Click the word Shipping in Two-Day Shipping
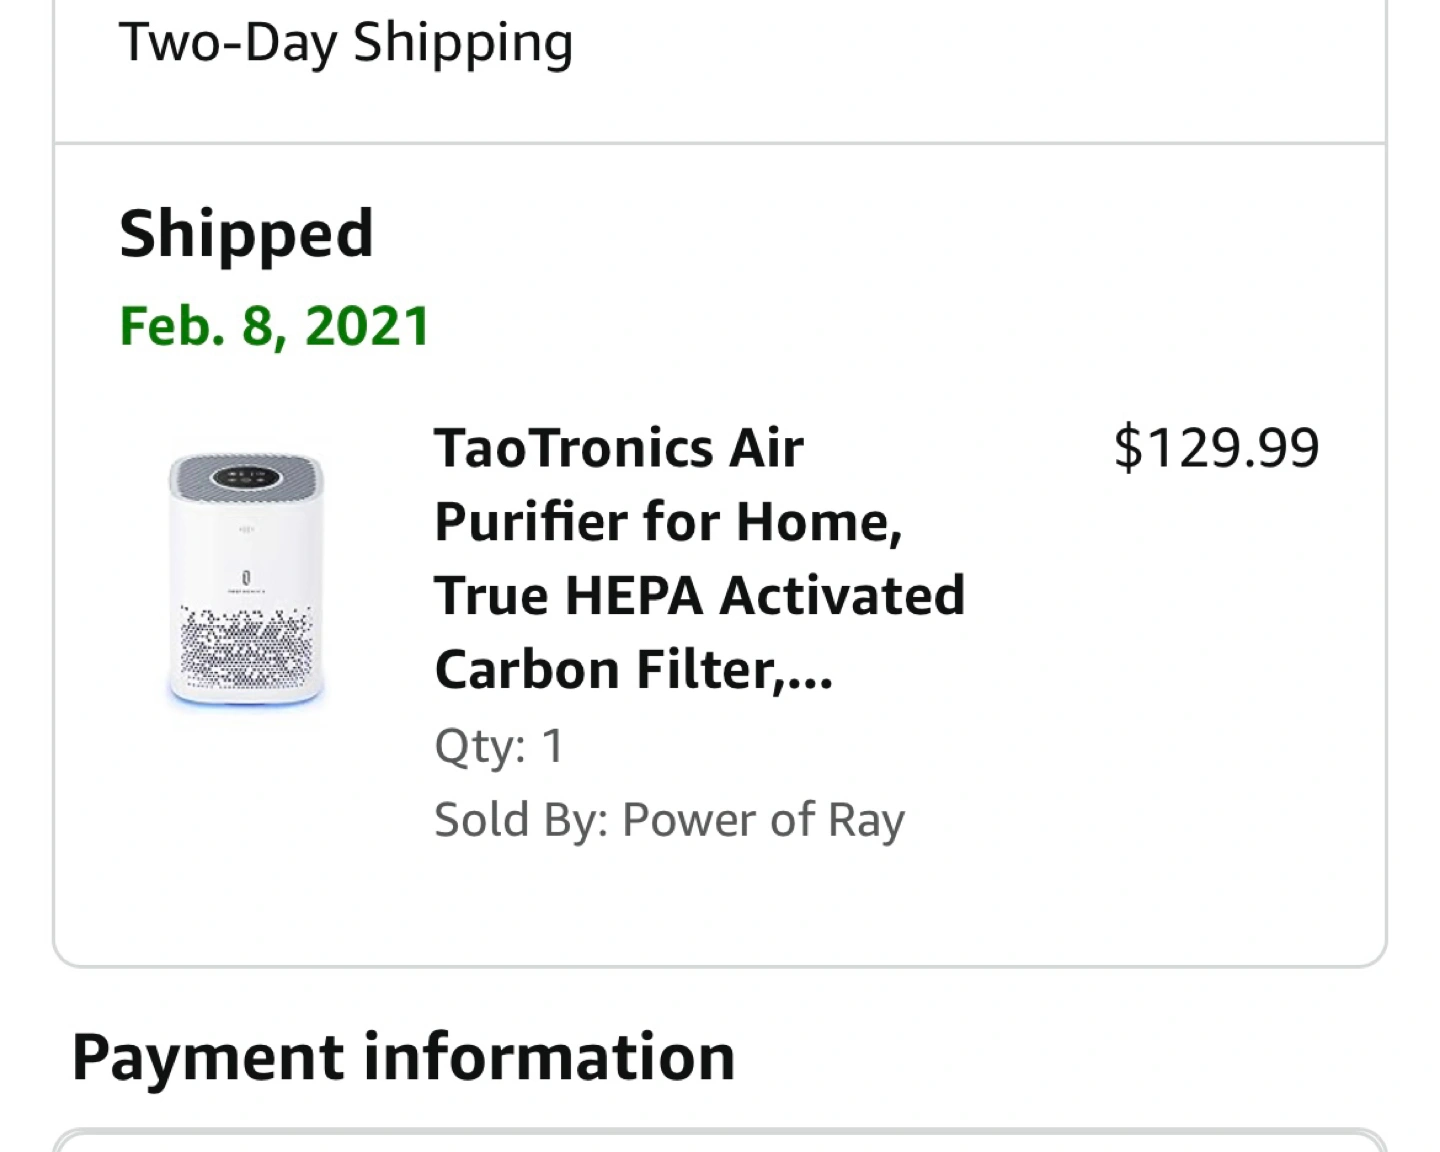Screen dimensions: 1440x1152 tap(463, 42)
